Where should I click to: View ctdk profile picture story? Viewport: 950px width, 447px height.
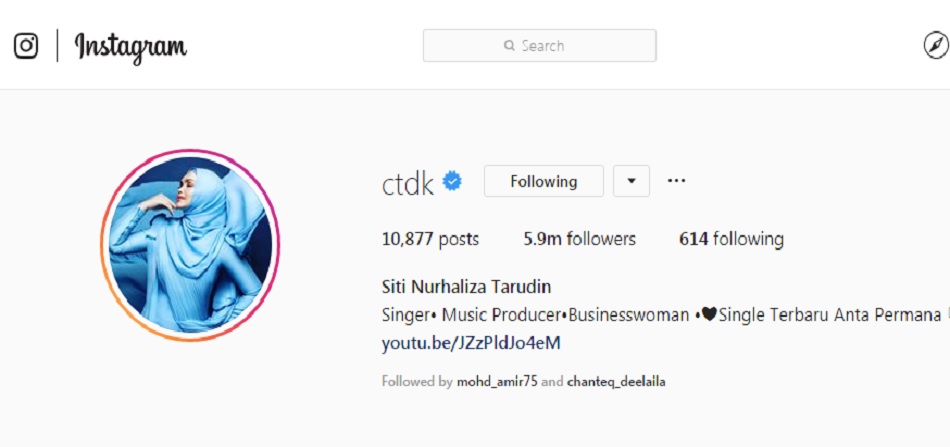(190, 245)
